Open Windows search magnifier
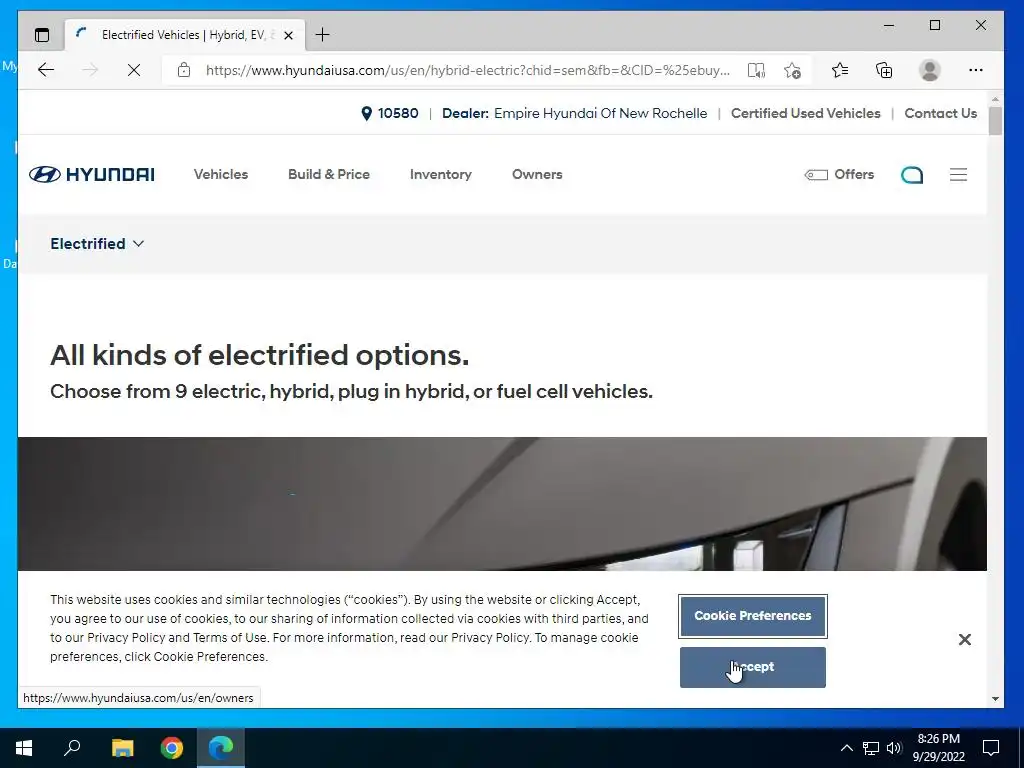 (72, 747)
